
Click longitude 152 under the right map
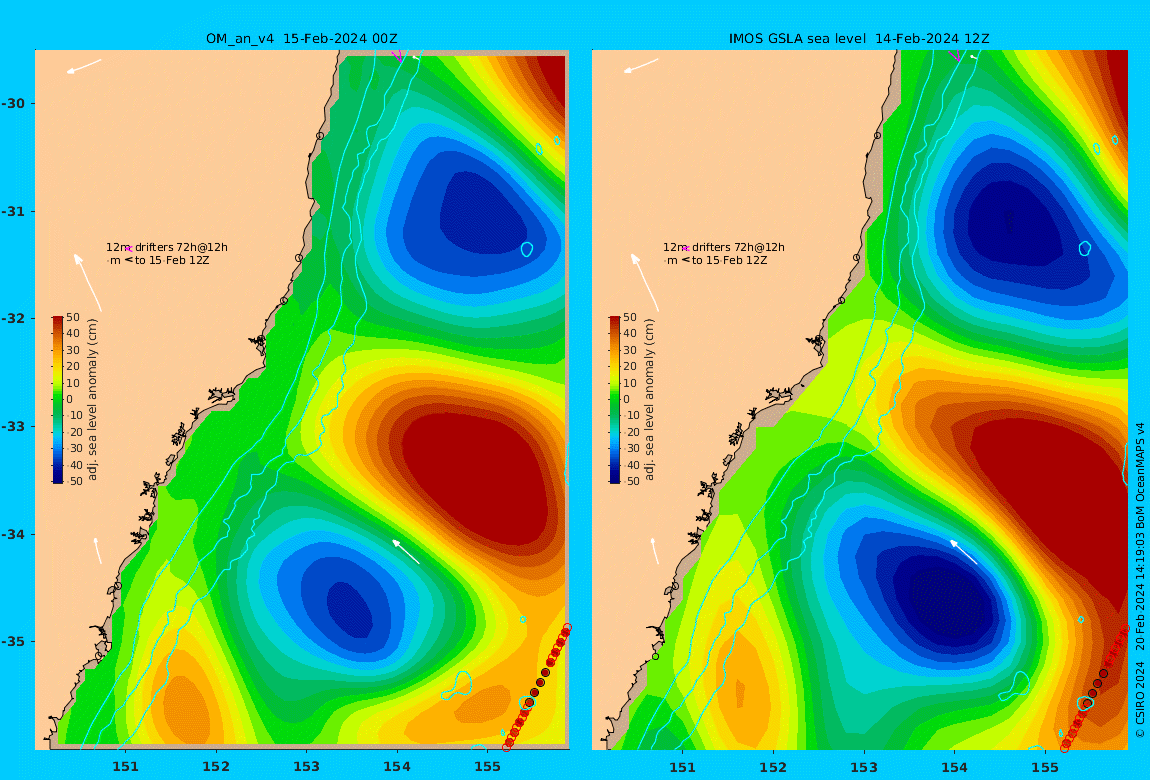tap(773, 767)
